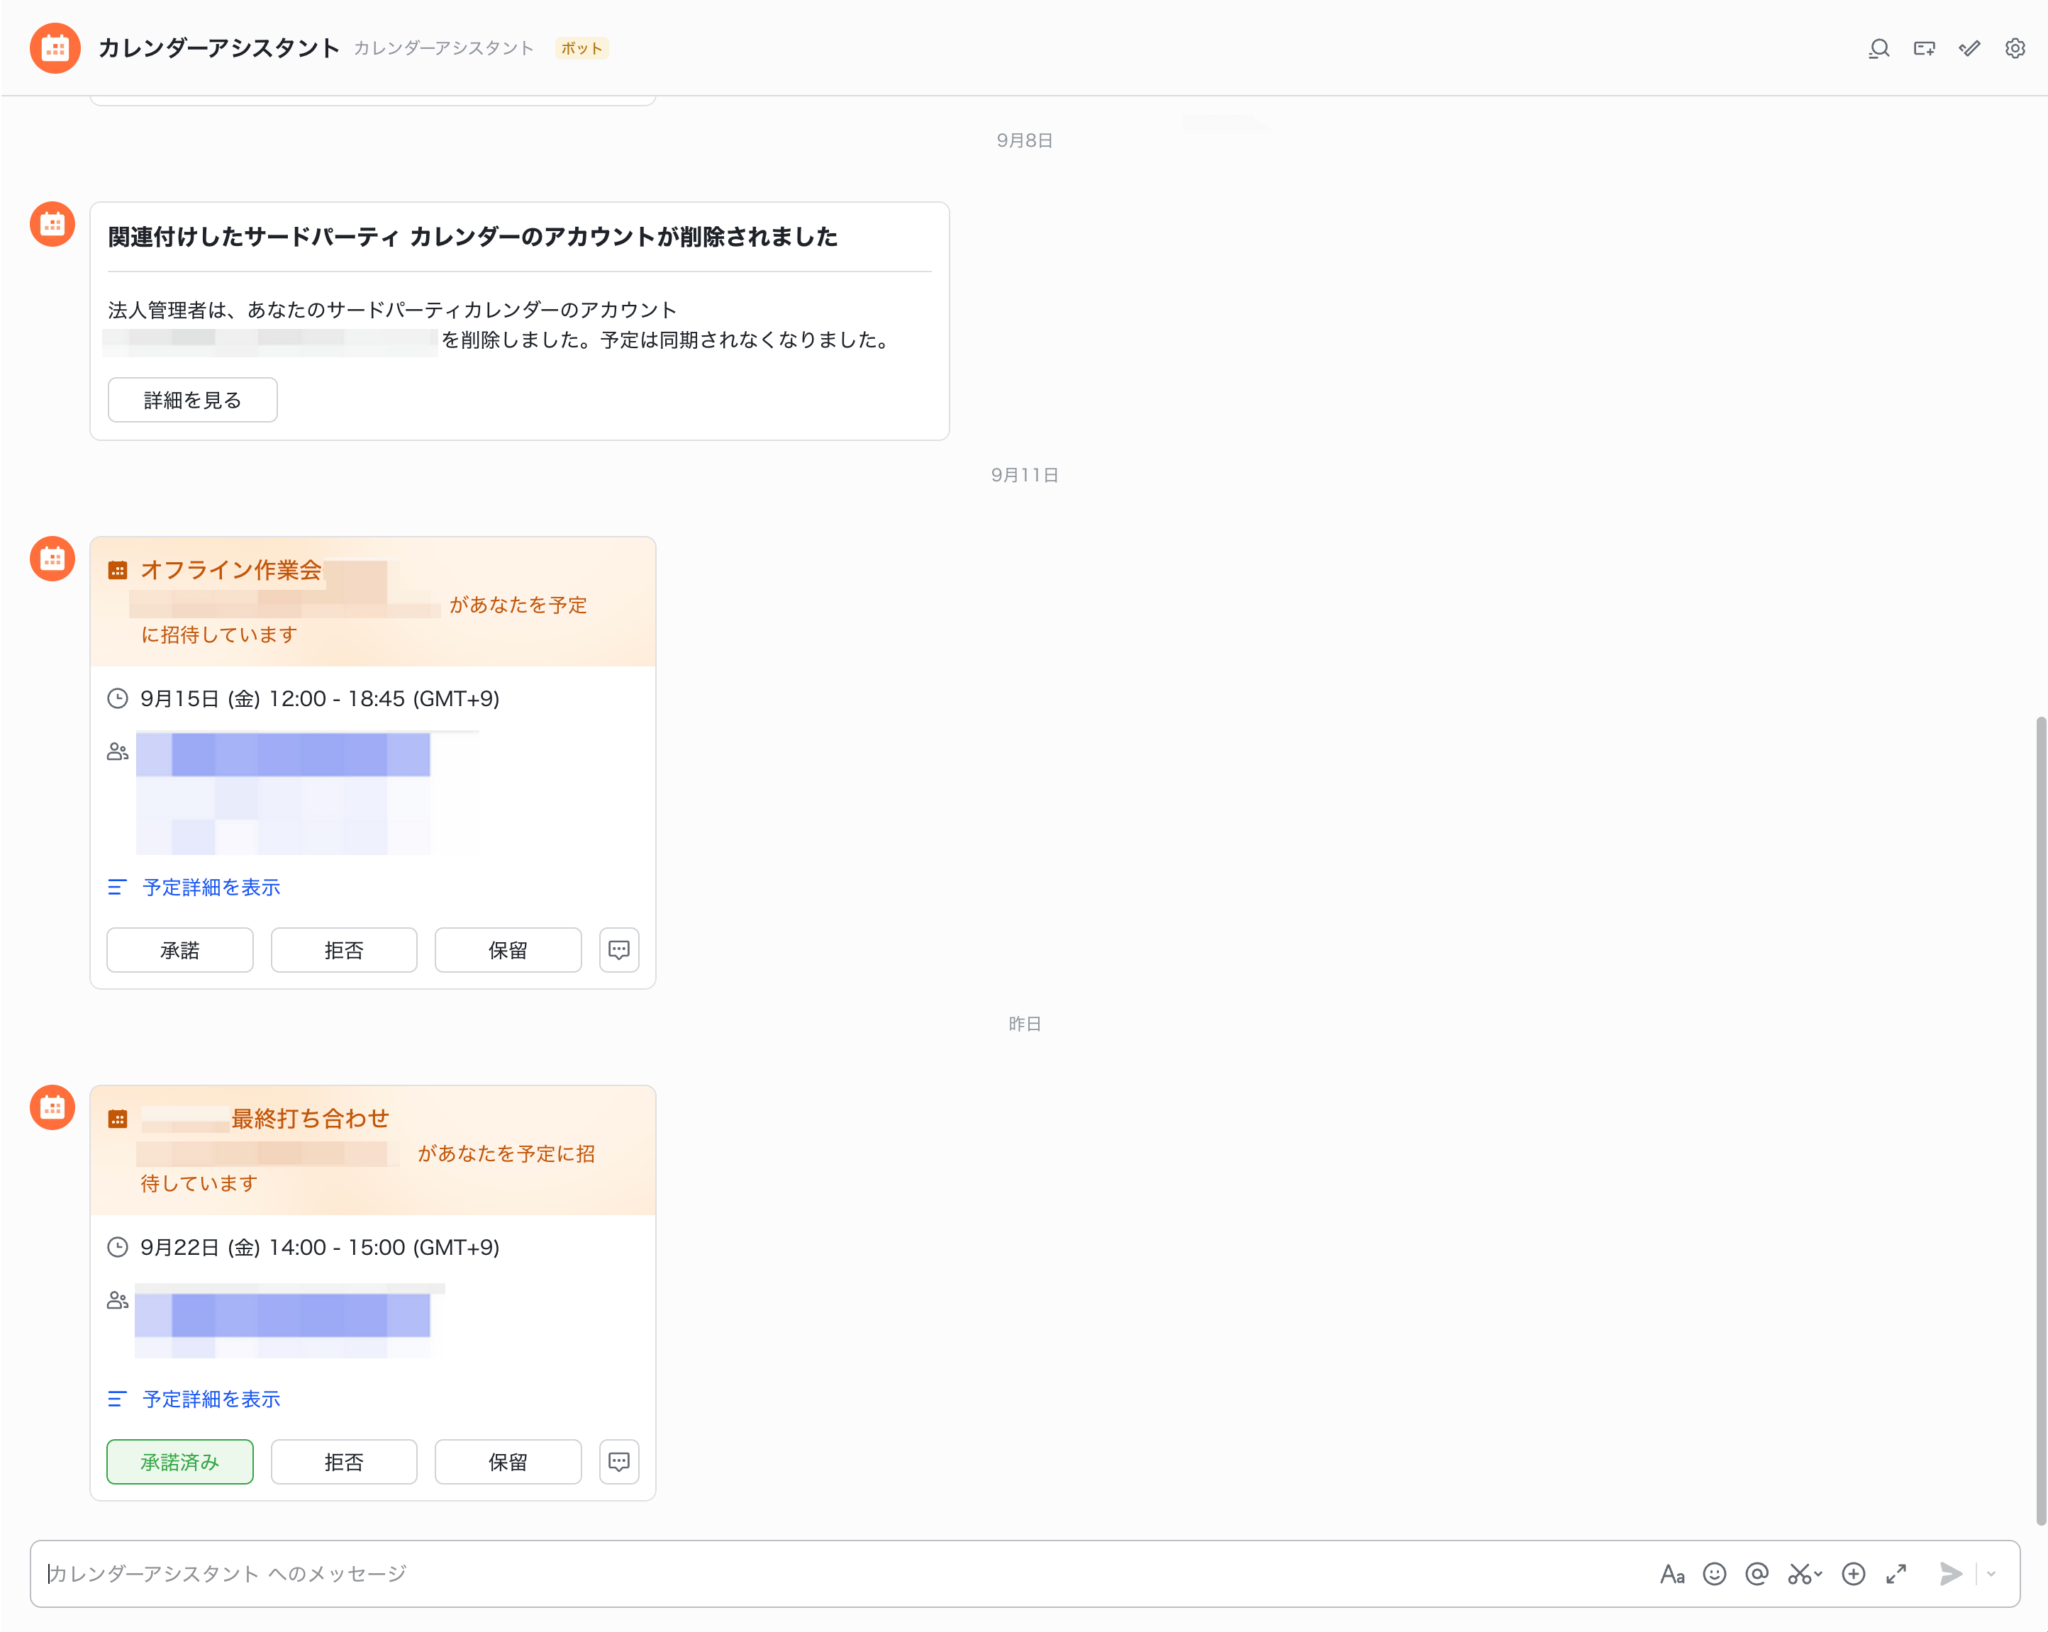The width and height of the screenshot is (2048, 1632).
Task: Select 拒否 to decline オフライン作業会
Action: [343, 949]
